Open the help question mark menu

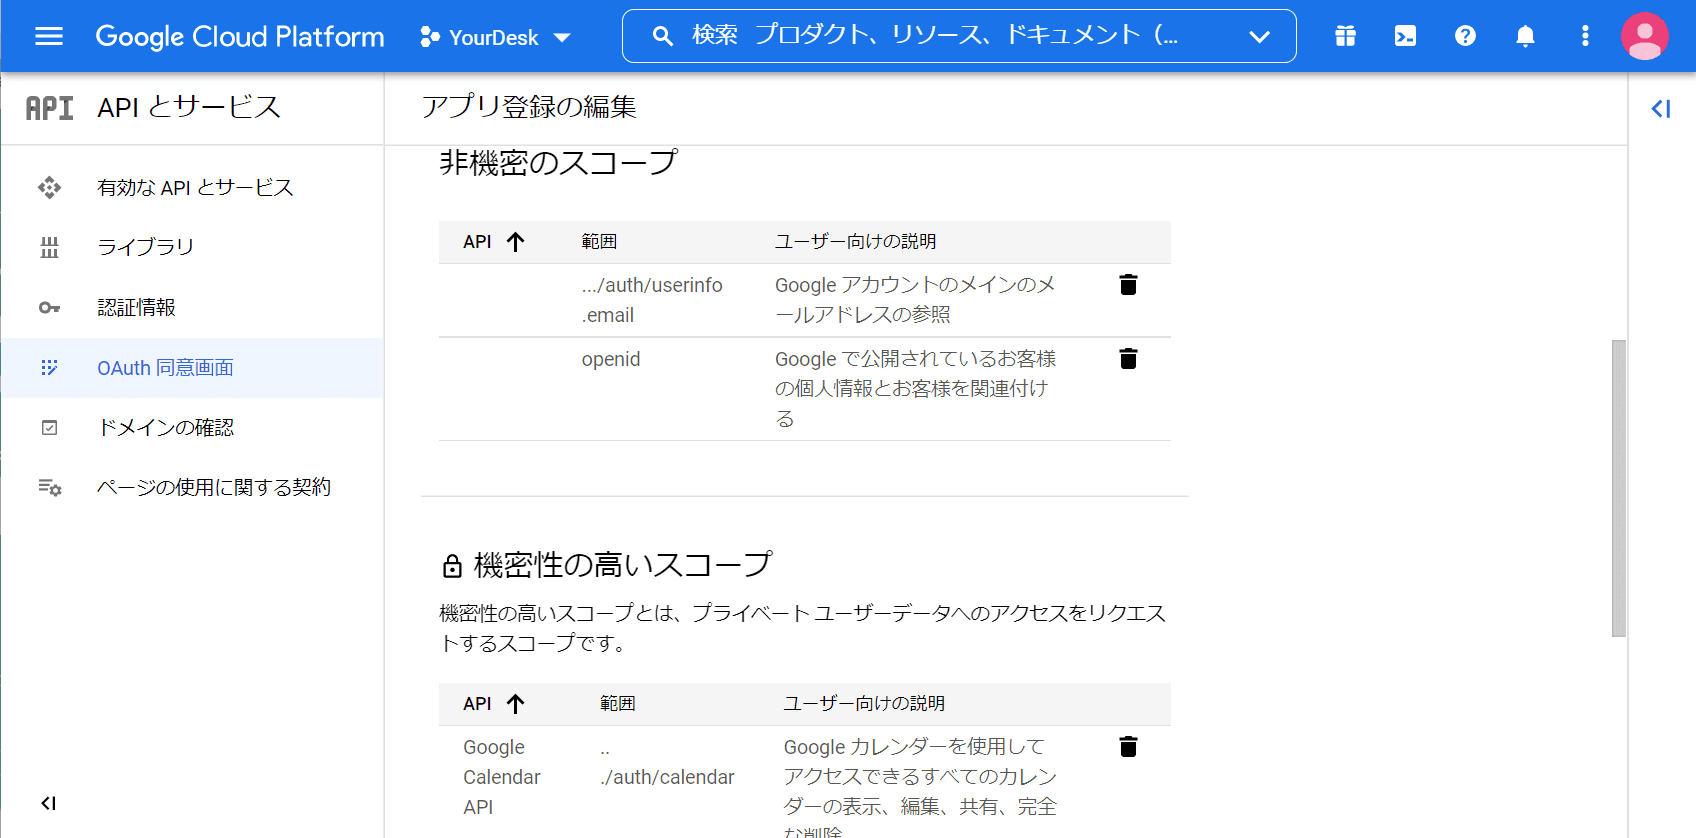point(1465,37)
